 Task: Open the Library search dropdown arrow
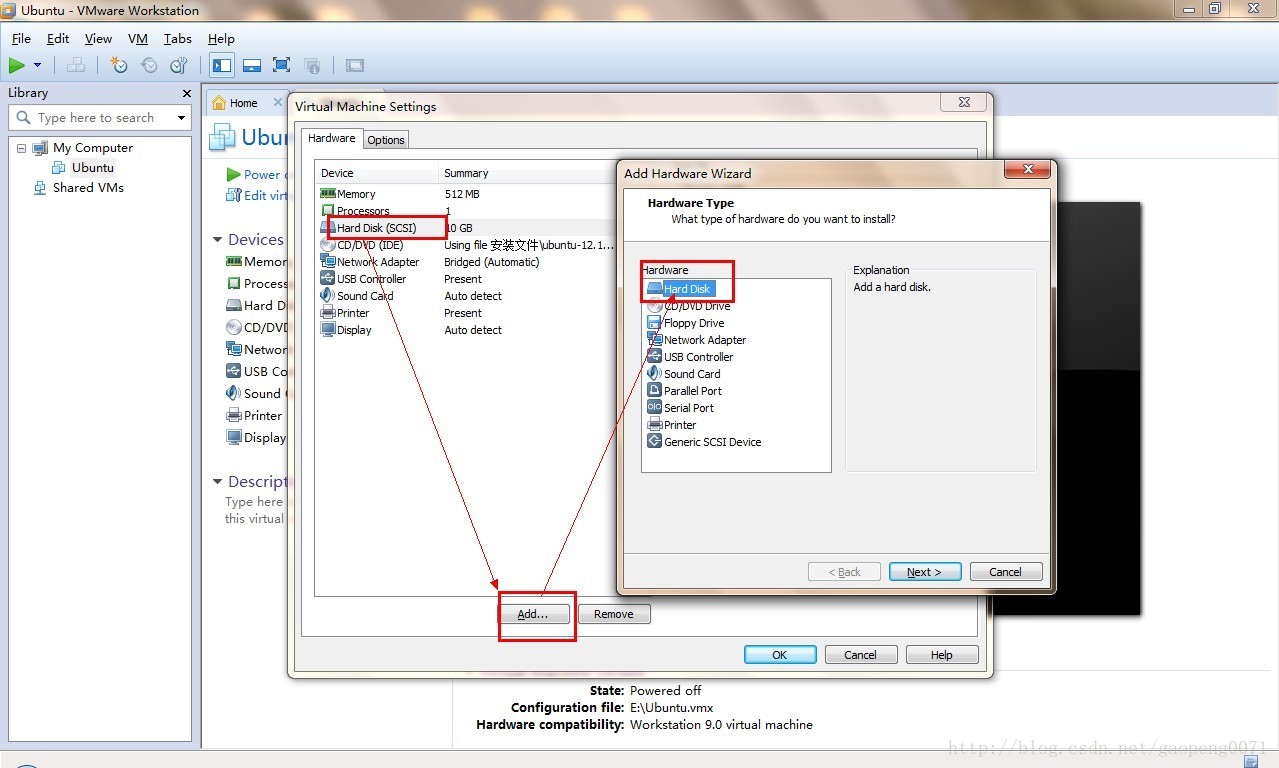coord(181,117)
